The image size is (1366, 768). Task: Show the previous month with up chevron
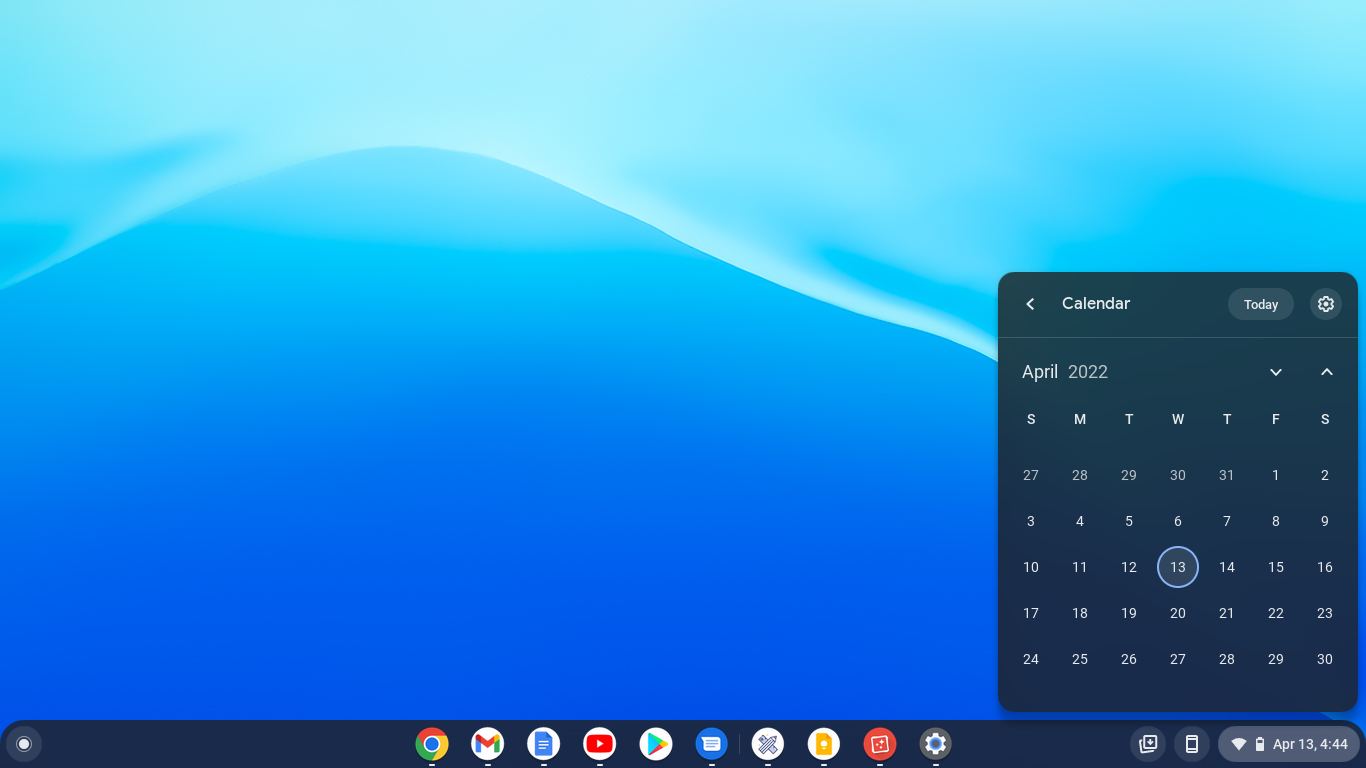coord(1327,372)
